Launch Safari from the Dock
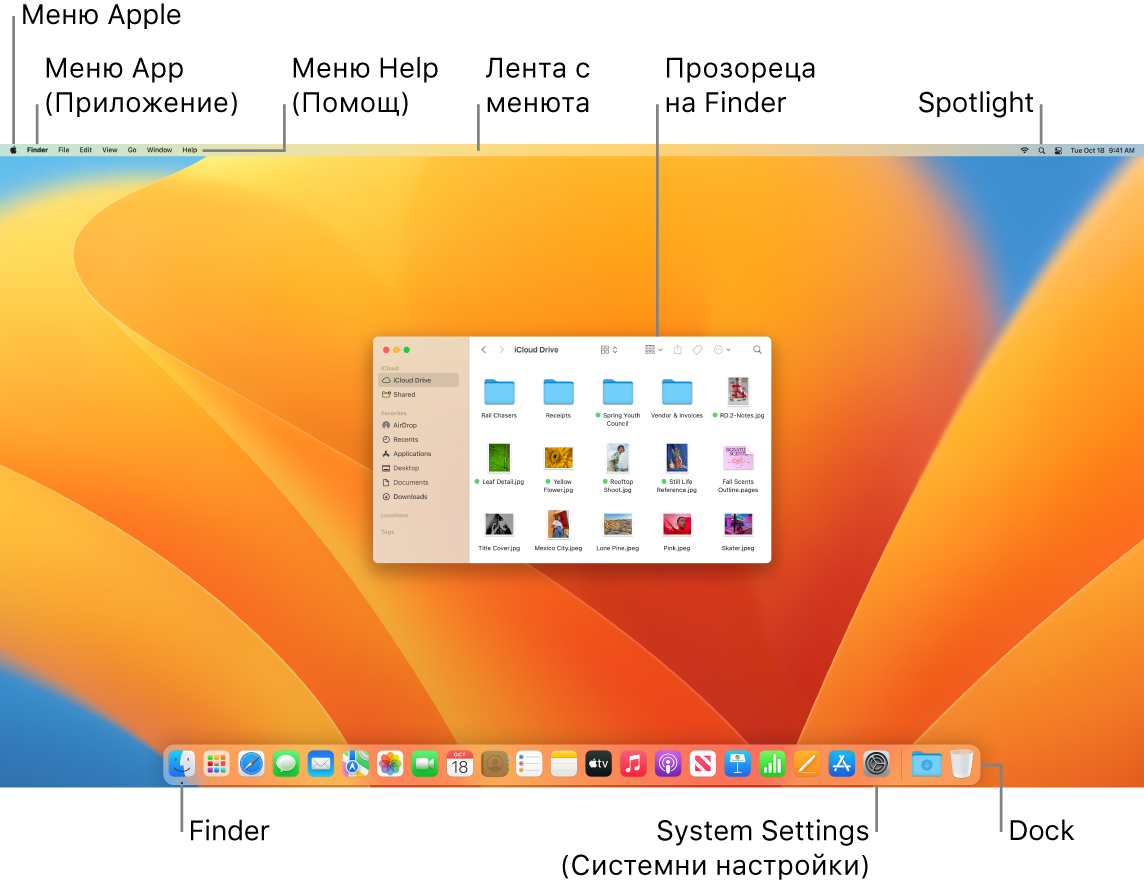The height and width of the screenshot is (888, 1144). (x=251, y=764)
